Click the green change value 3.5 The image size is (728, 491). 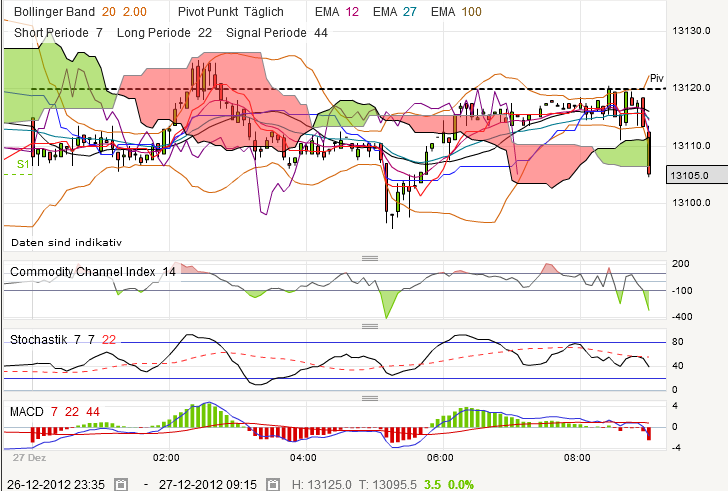(x=432, y=485)
